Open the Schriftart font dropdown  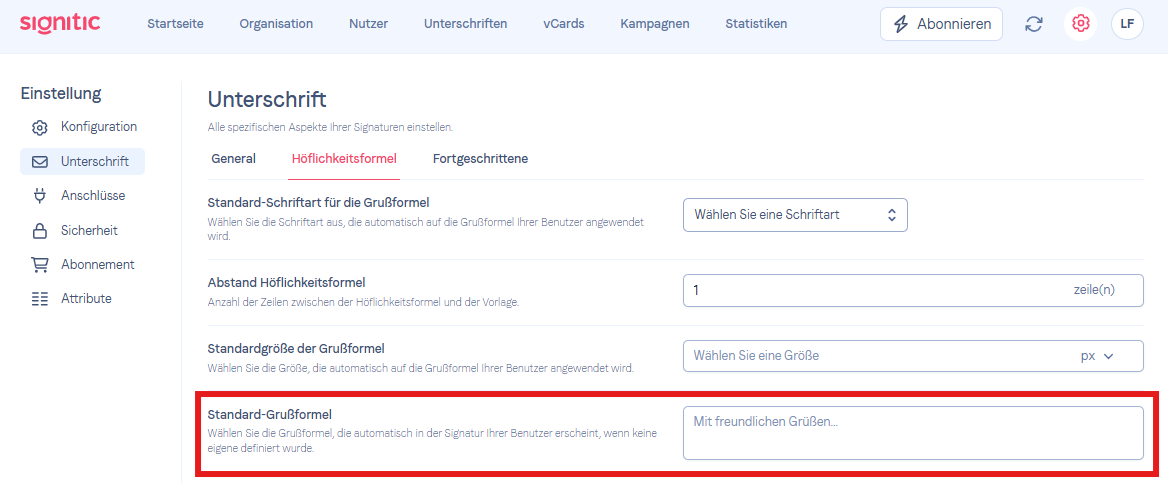[x=795, y=215]
